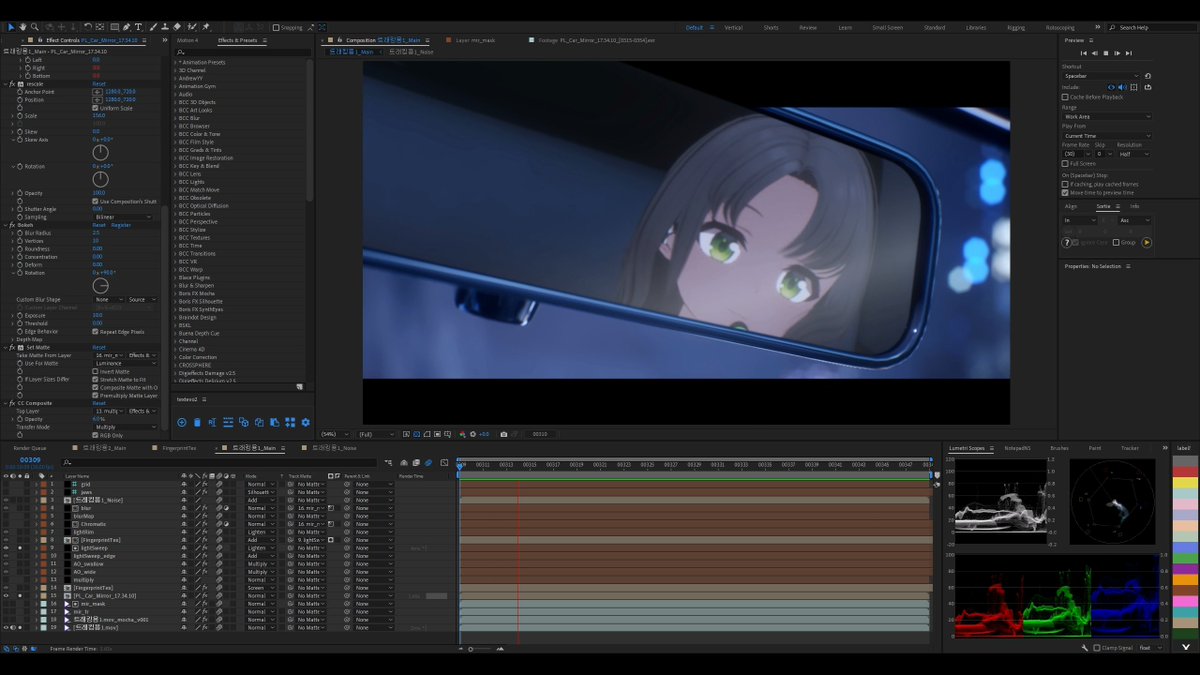Enable Full Screen checkbox in Preview
The image size is (1200, 675).
1065,163
